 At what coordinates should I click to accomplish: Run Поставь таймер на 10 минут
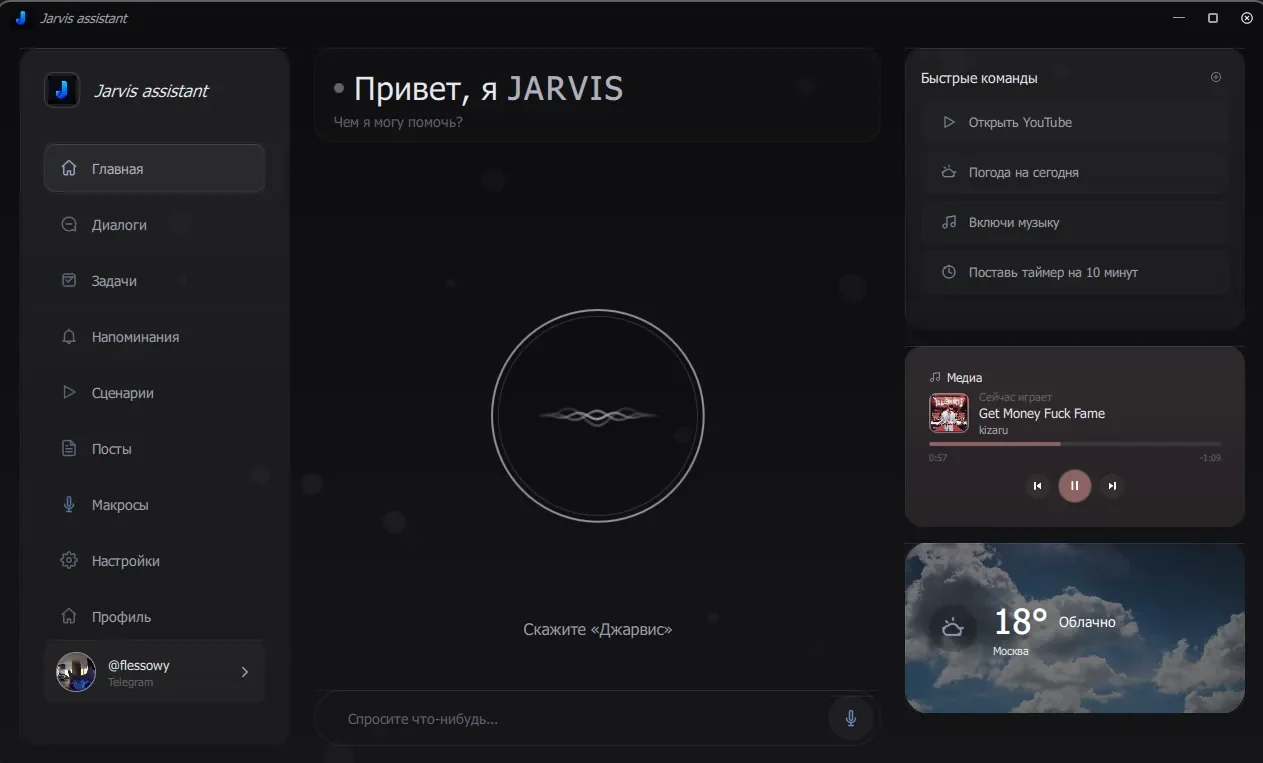click(x=1075, y=272)
